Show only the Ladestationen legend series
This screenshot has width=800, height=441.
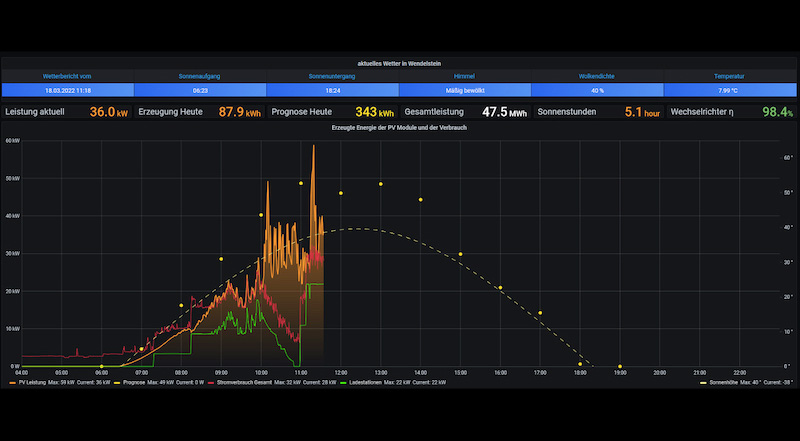point(364,382)
